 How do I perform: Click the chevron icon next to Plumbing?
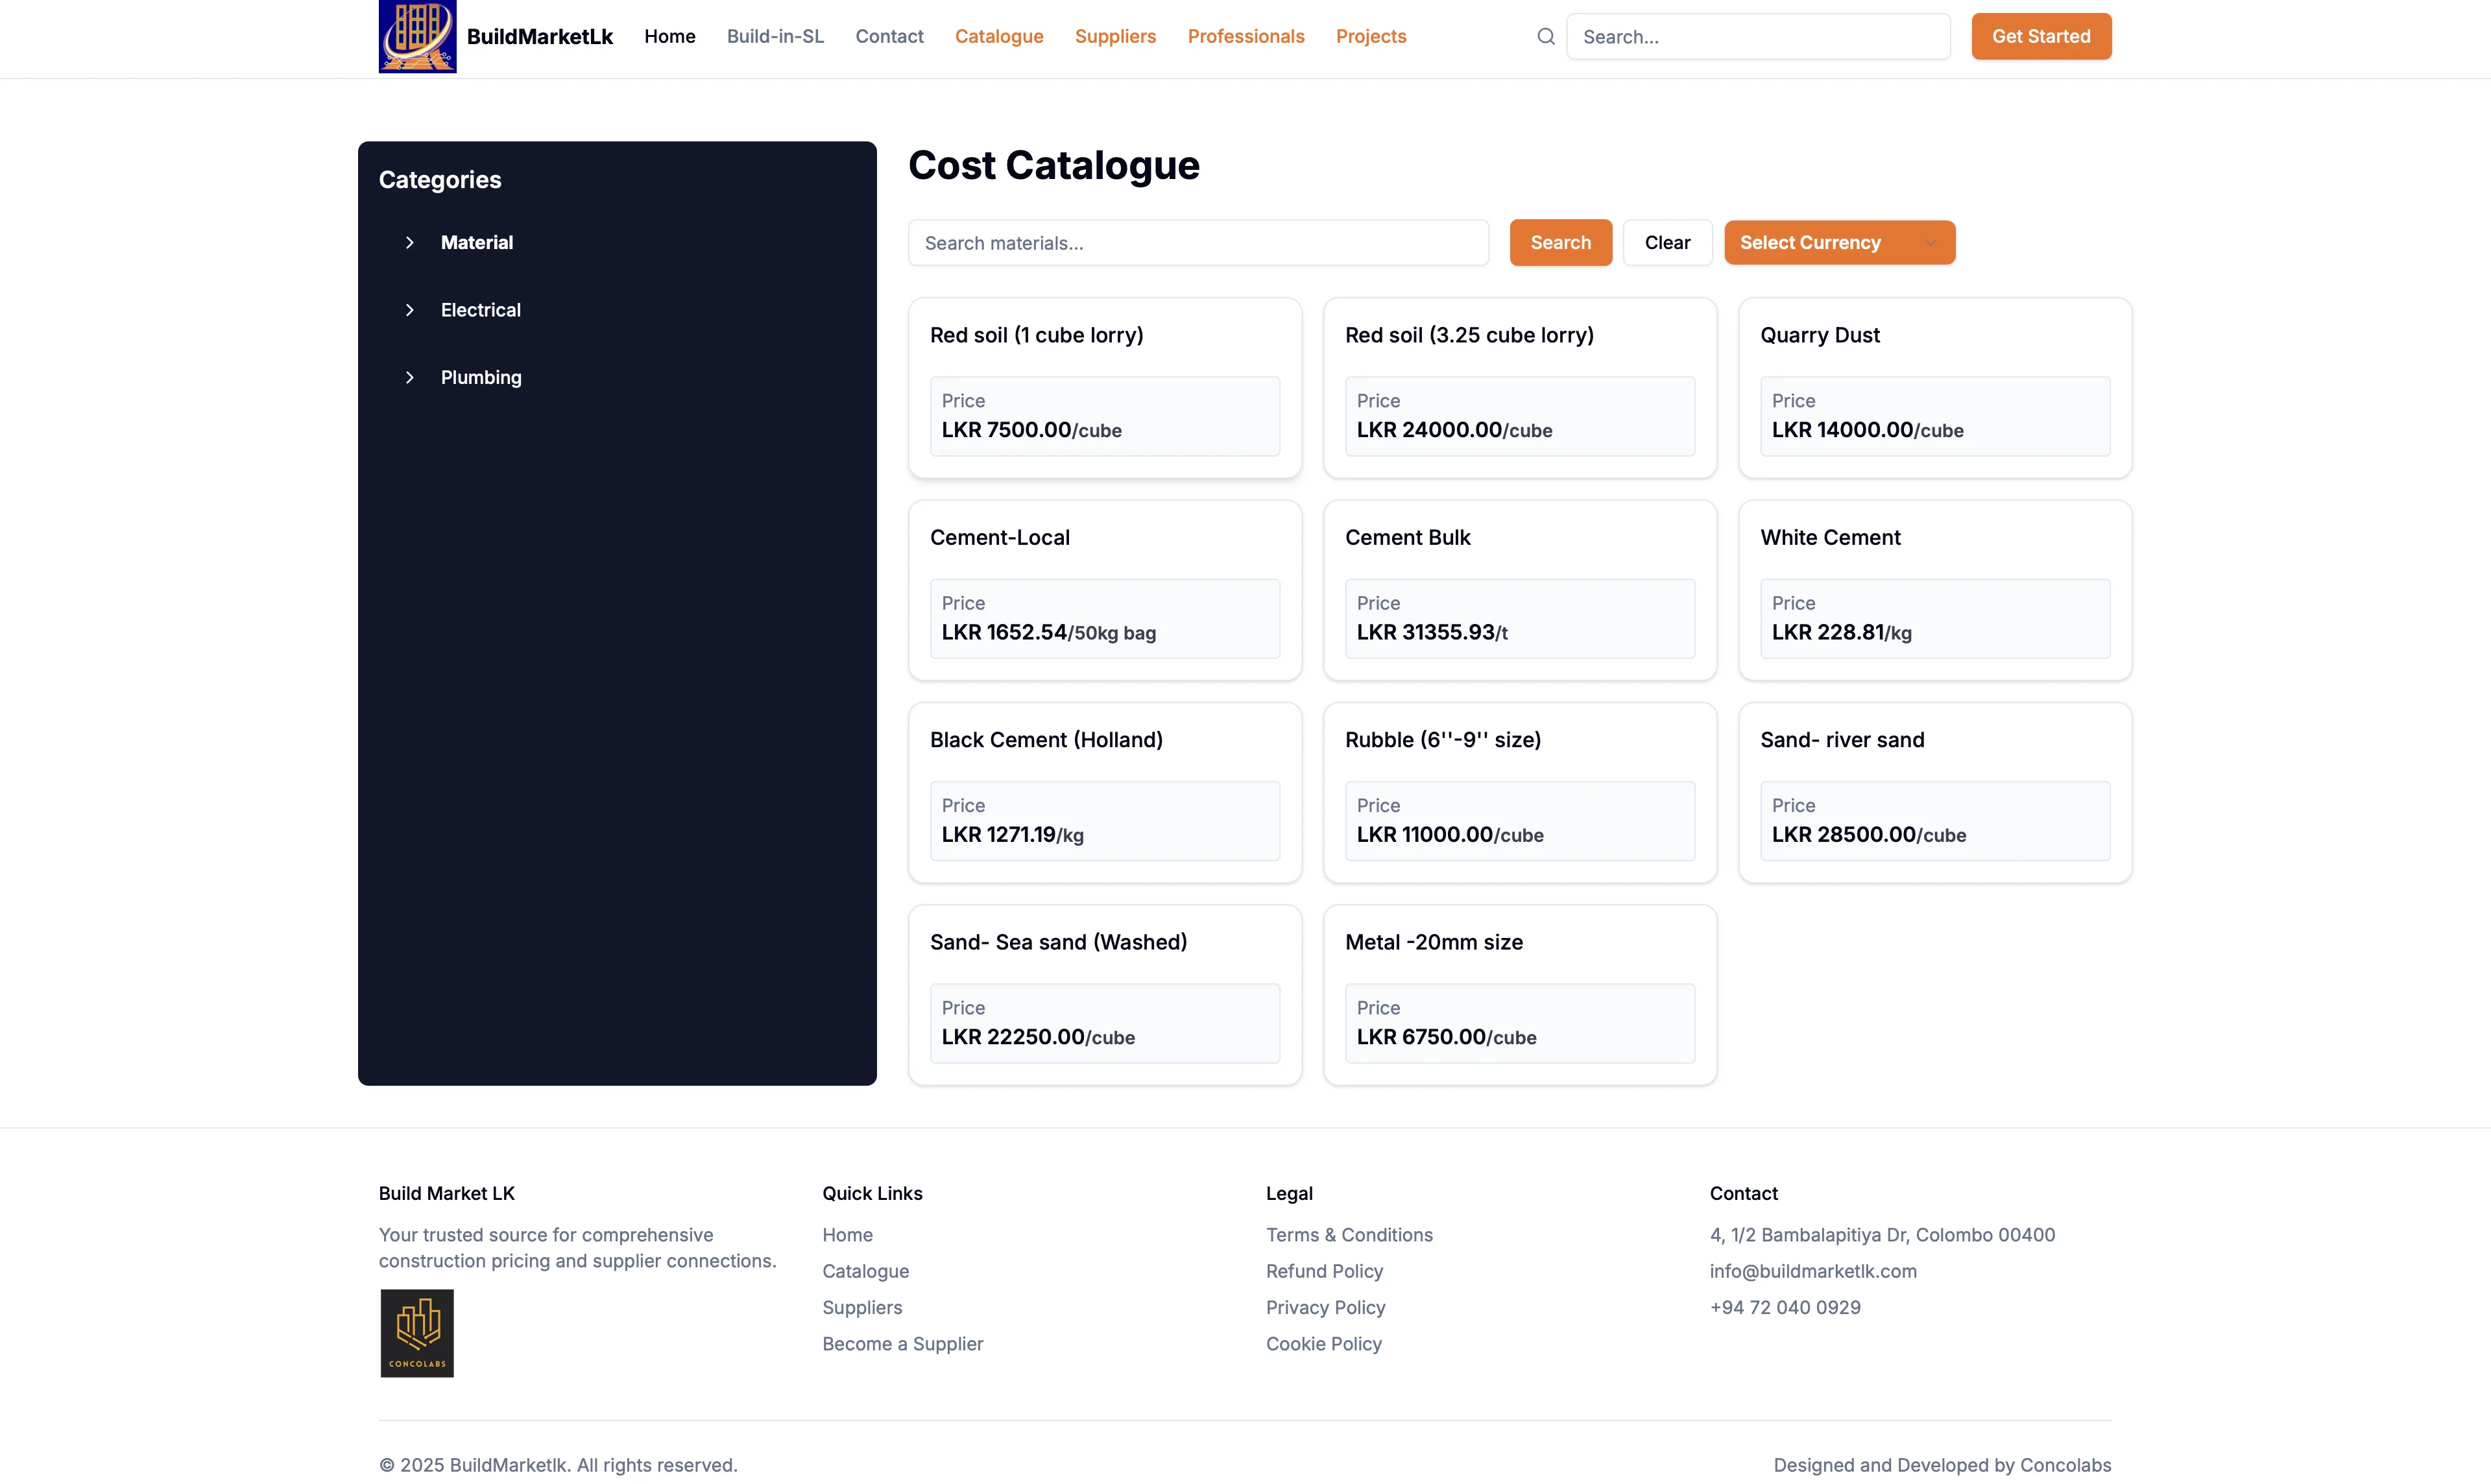tap(410, 377)
